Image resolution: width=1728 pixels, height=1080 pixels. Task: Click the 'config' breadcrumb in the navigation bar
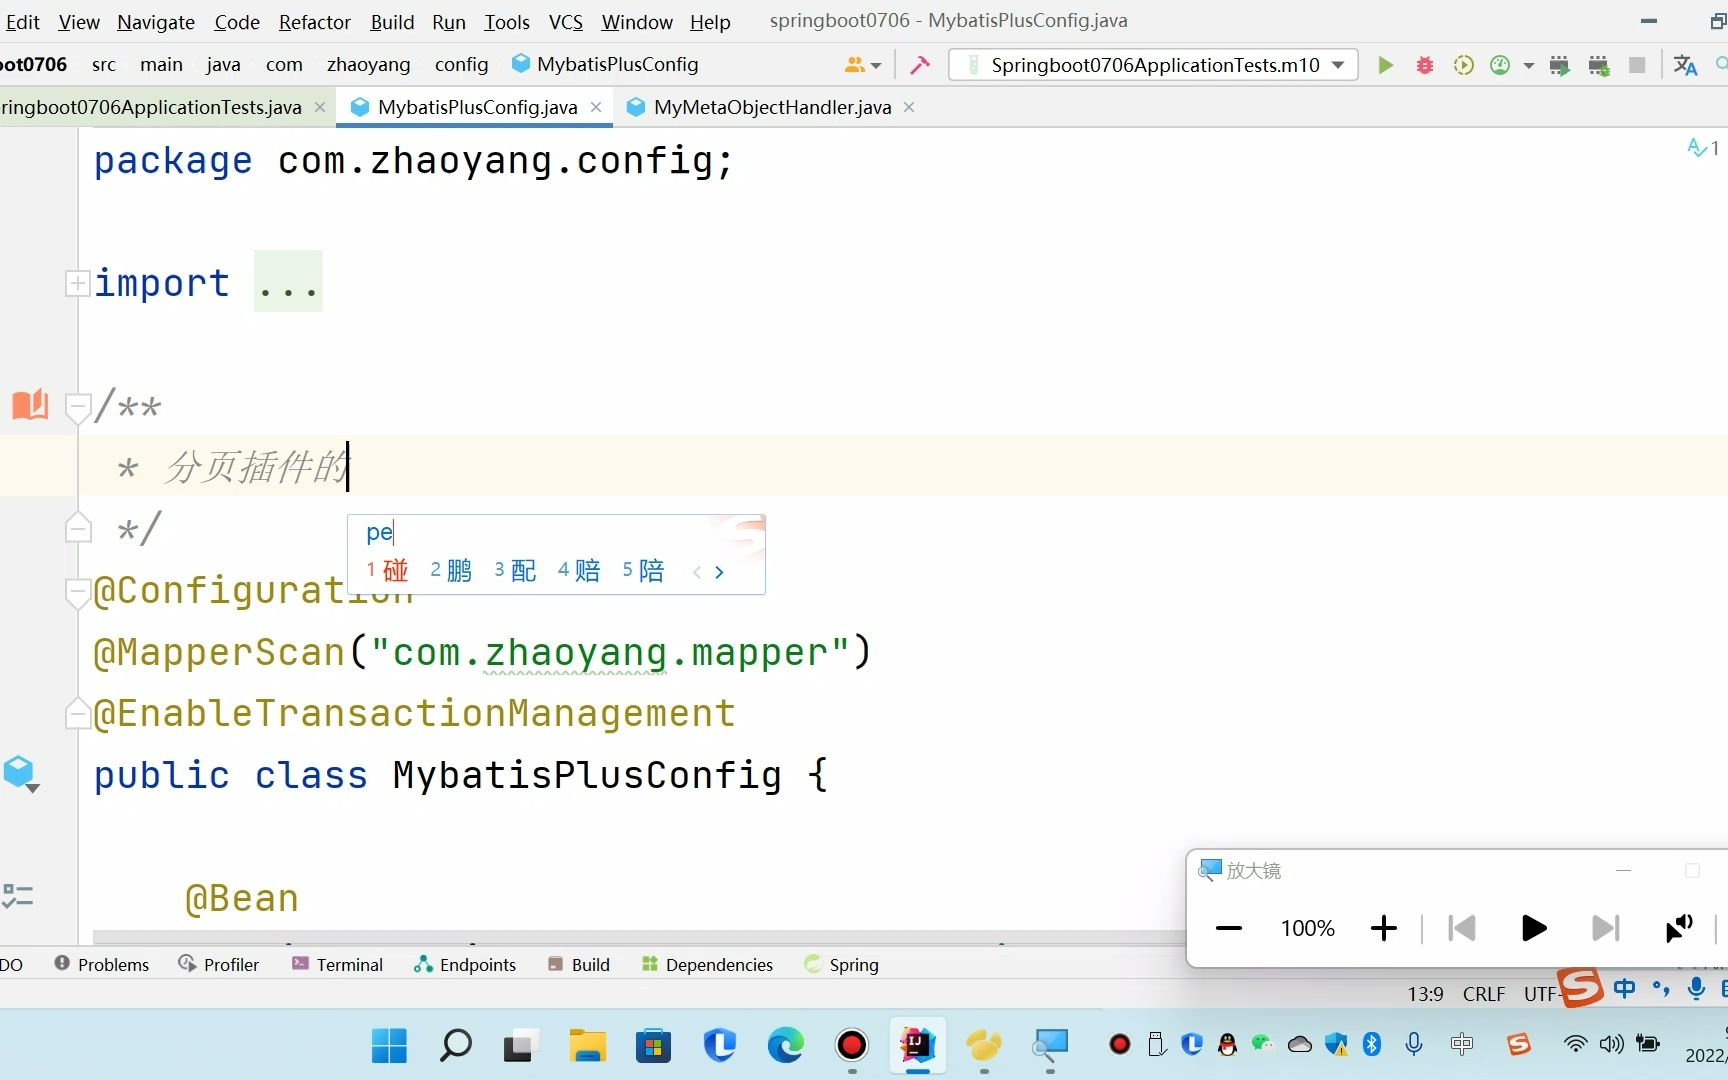click(461, 65)
